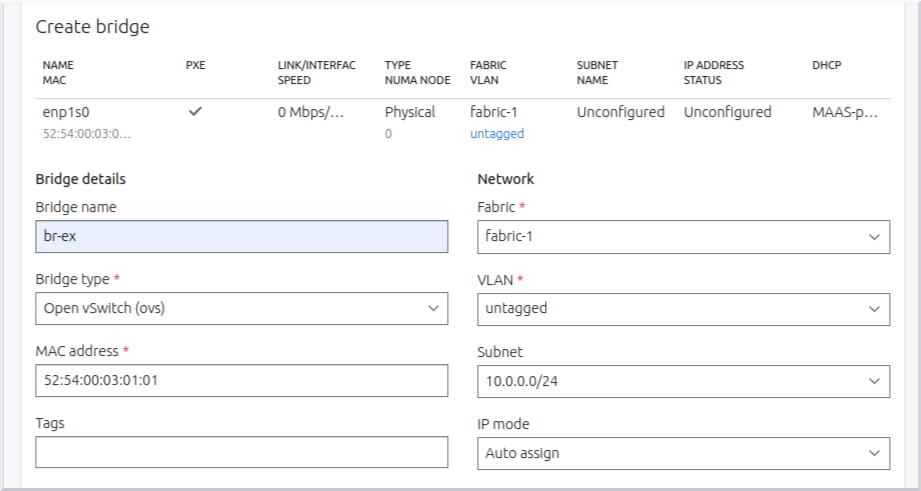Click the PXE checkmark icon for enp1s0
Viewport: 921px width, 491px height.
coord(195,113)
